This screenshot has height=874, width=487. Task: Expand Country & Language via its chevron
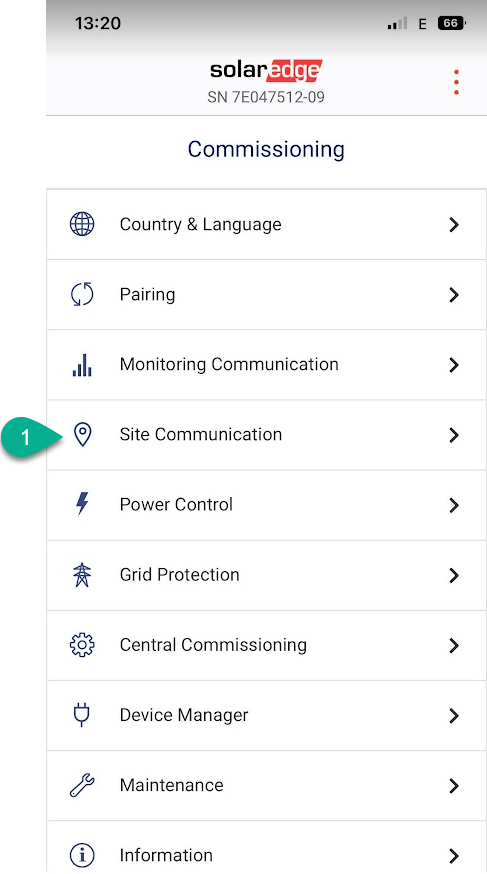(x=454, y=225)
